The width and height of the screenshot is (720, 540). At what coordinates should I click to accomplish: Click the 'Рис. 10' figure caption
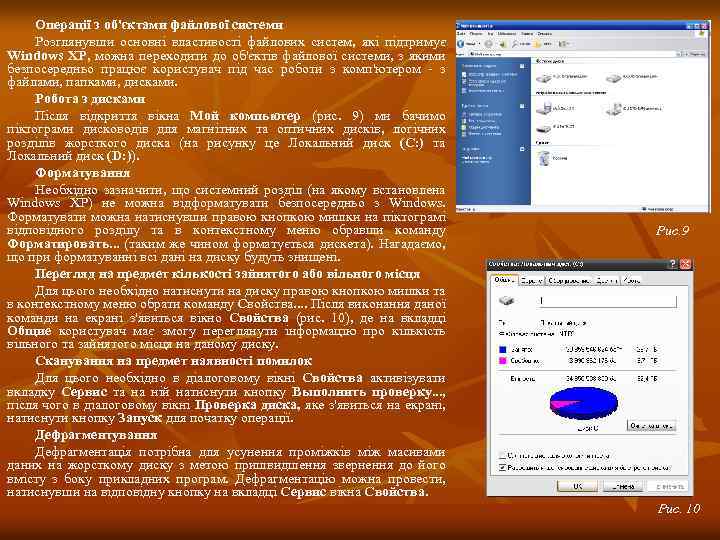click(x=679, y=508)
